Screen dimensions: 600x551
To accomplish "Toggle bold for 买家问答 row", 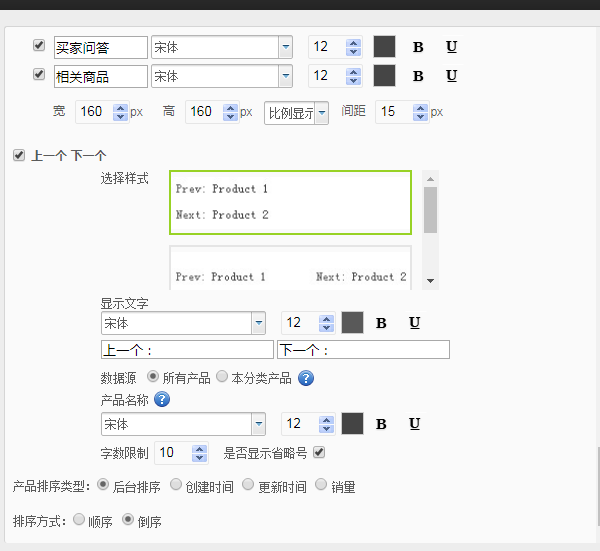I will (418, 47).
